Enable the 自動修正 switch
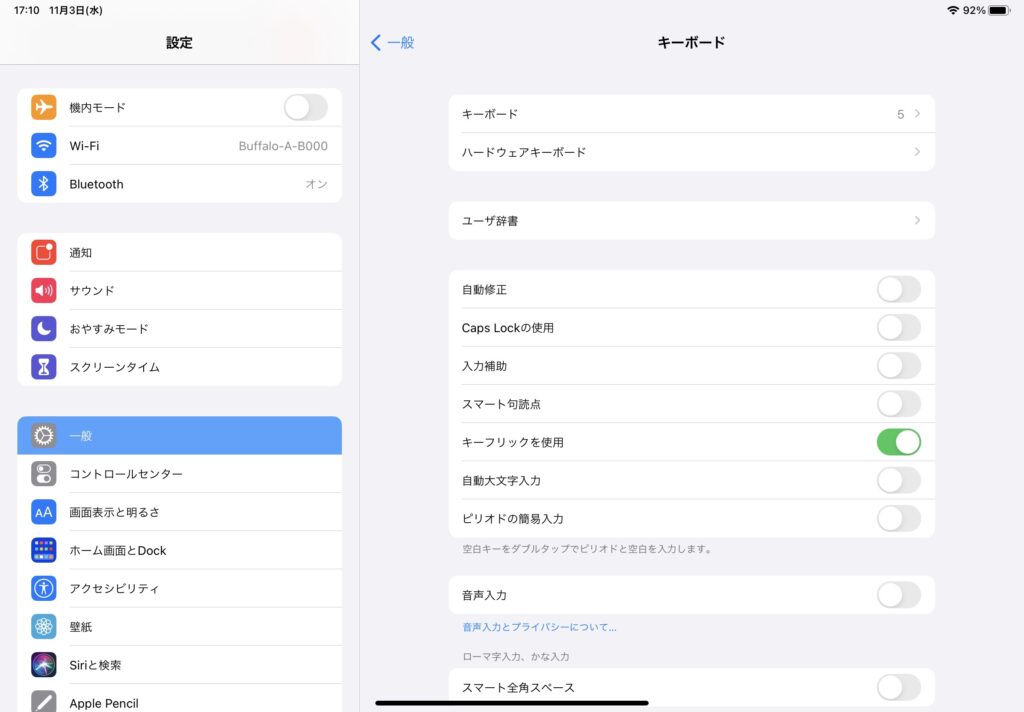 pyautogui.click(x=898, y=290)
